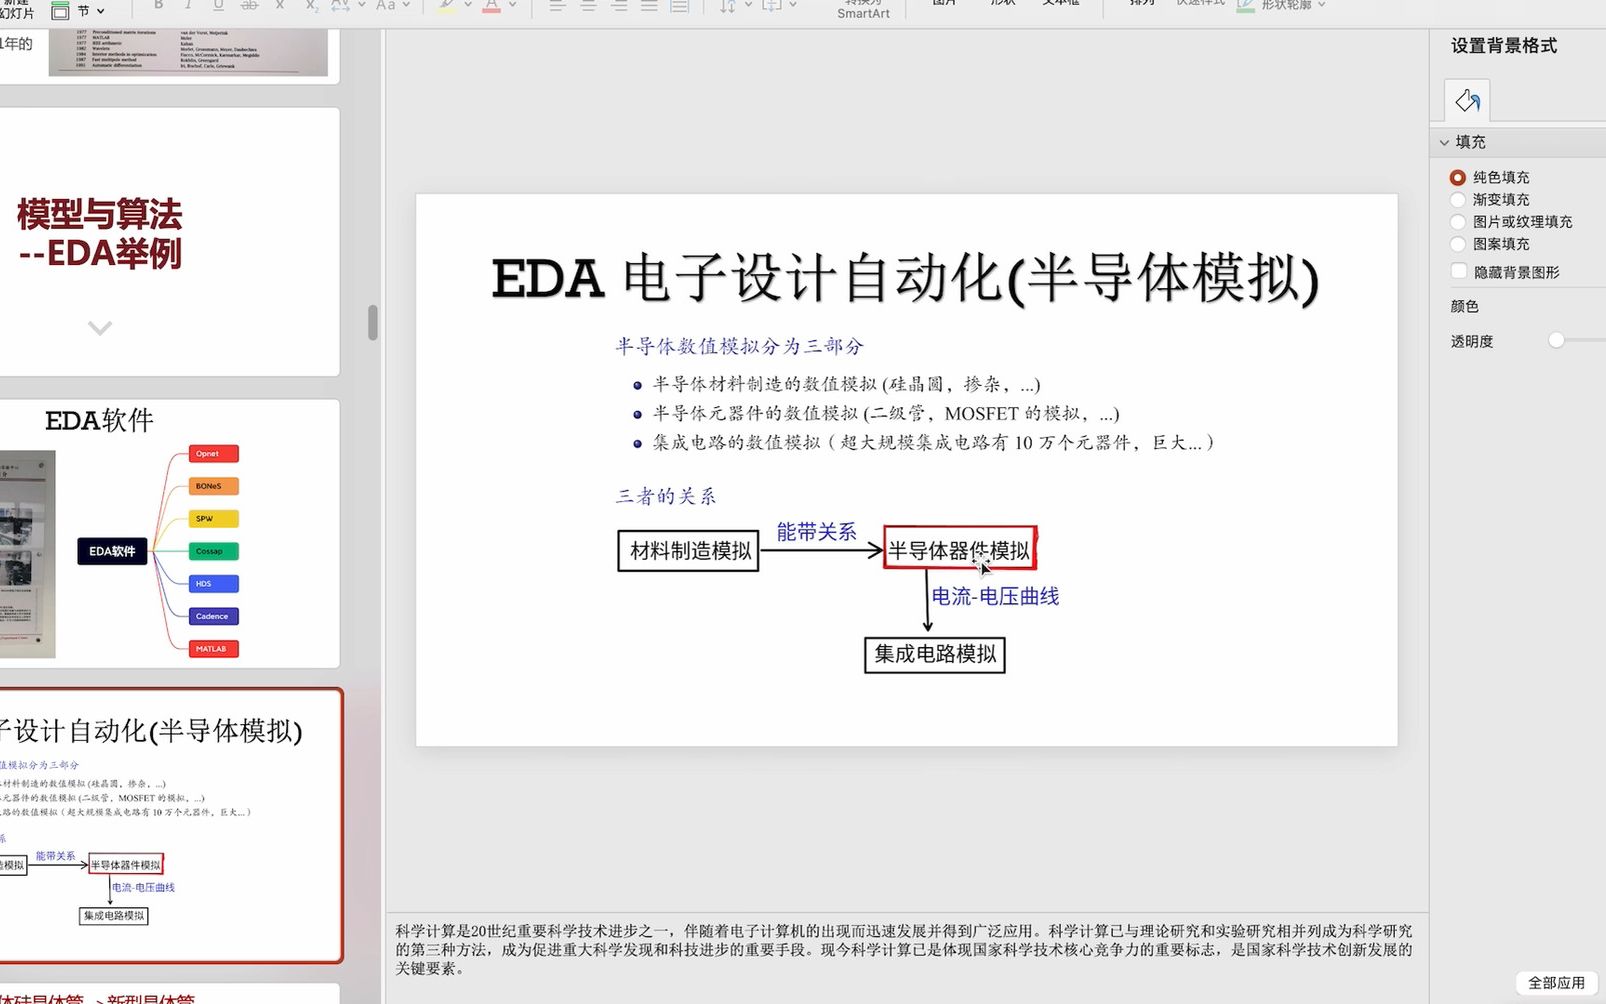Click the 能带关系 label
1606x1004 pixels.
click(x=817, y=532)
